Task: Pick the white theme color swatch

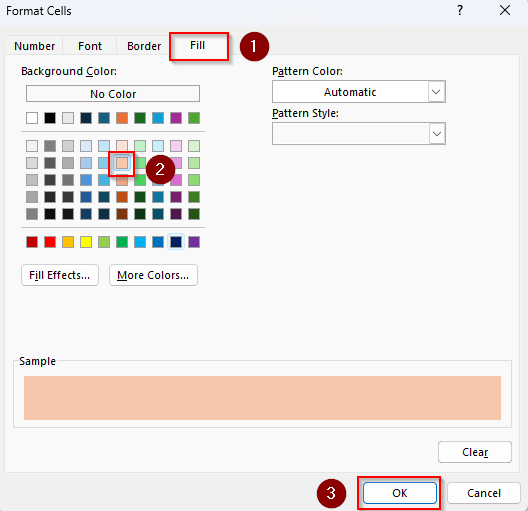Action: [32, 118]
